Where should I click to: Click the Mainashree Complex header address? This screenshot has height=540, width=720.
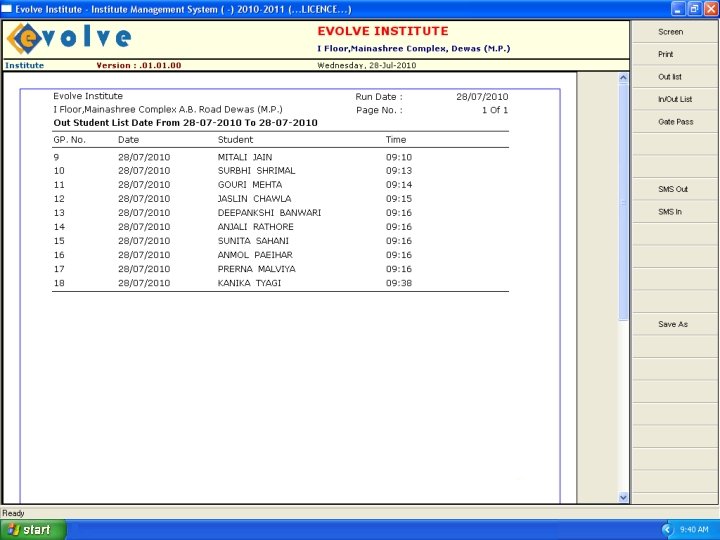[414, 49]
